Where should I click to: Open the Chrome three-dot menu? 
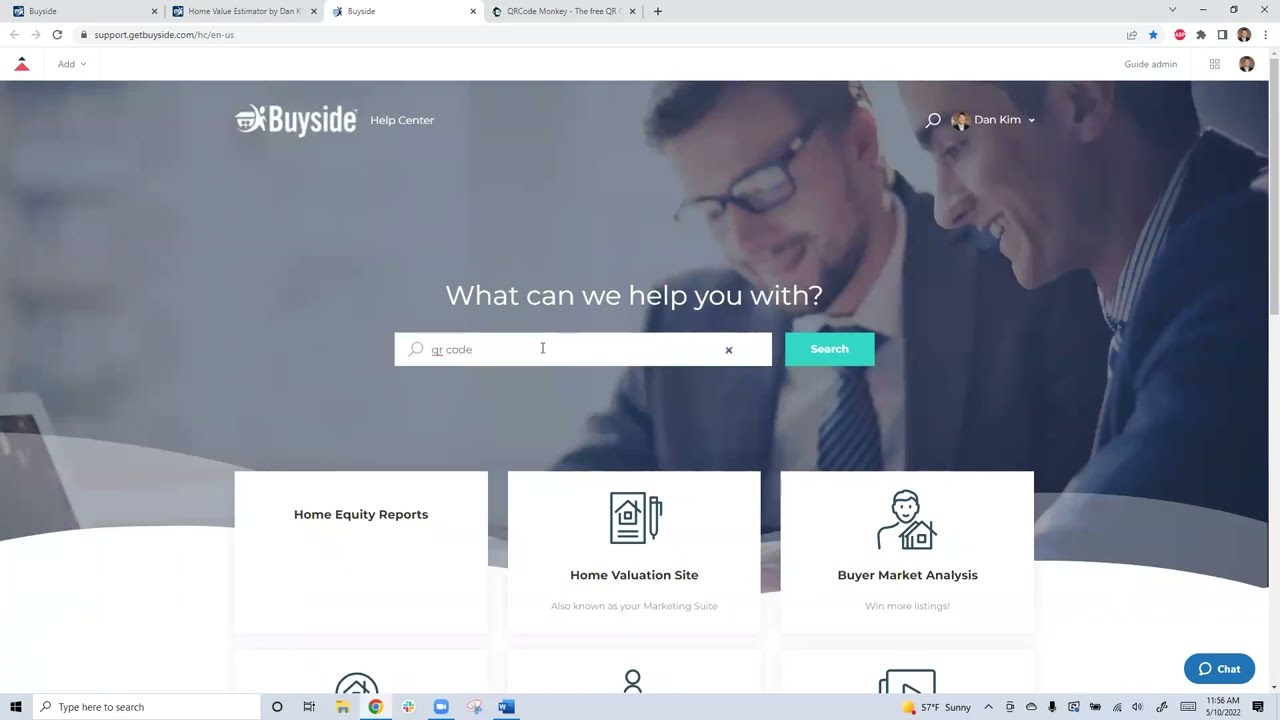coord(1265,35)
